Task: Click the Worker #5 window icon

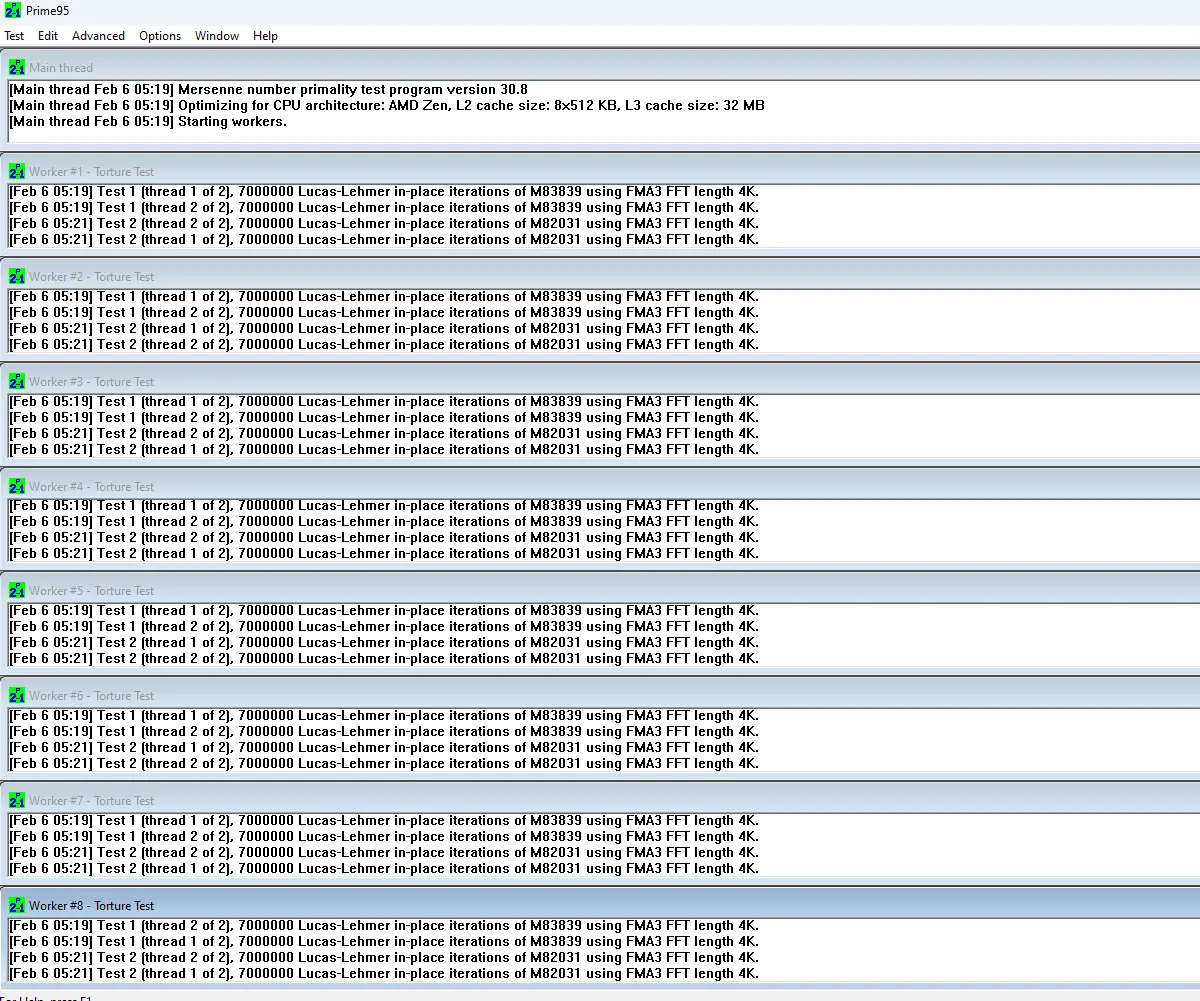Action: 17,590
